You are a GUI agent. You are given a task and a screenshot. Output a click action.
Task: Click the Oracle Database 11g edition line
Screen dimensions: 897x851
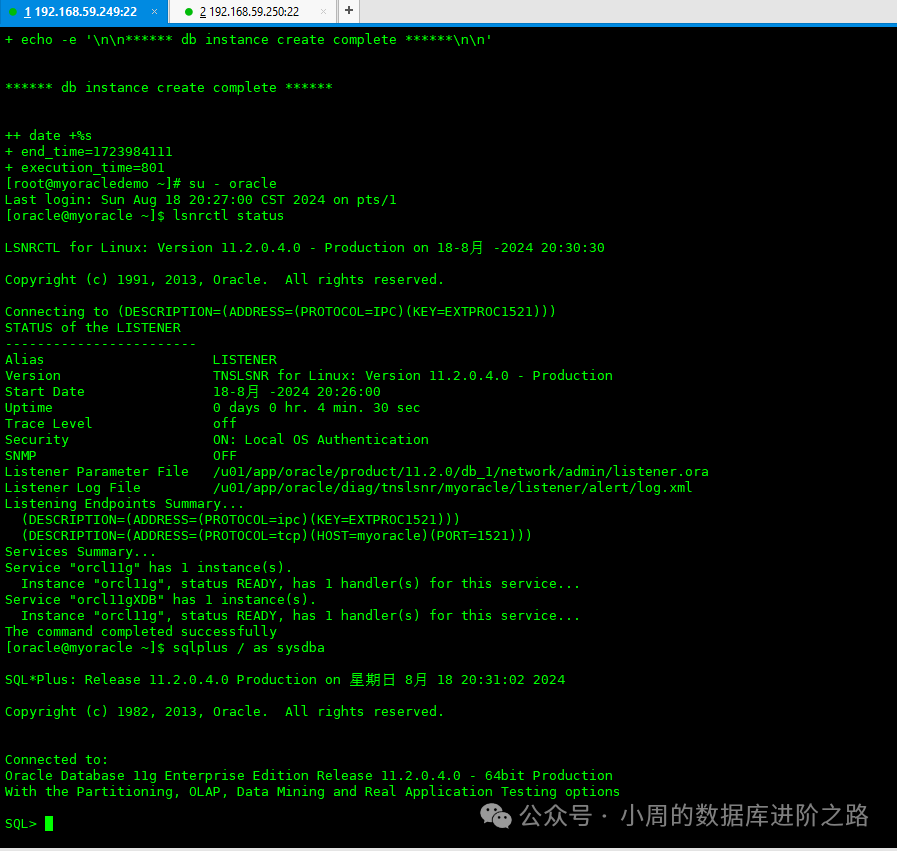pyautogui.click(x=300, y=775)
